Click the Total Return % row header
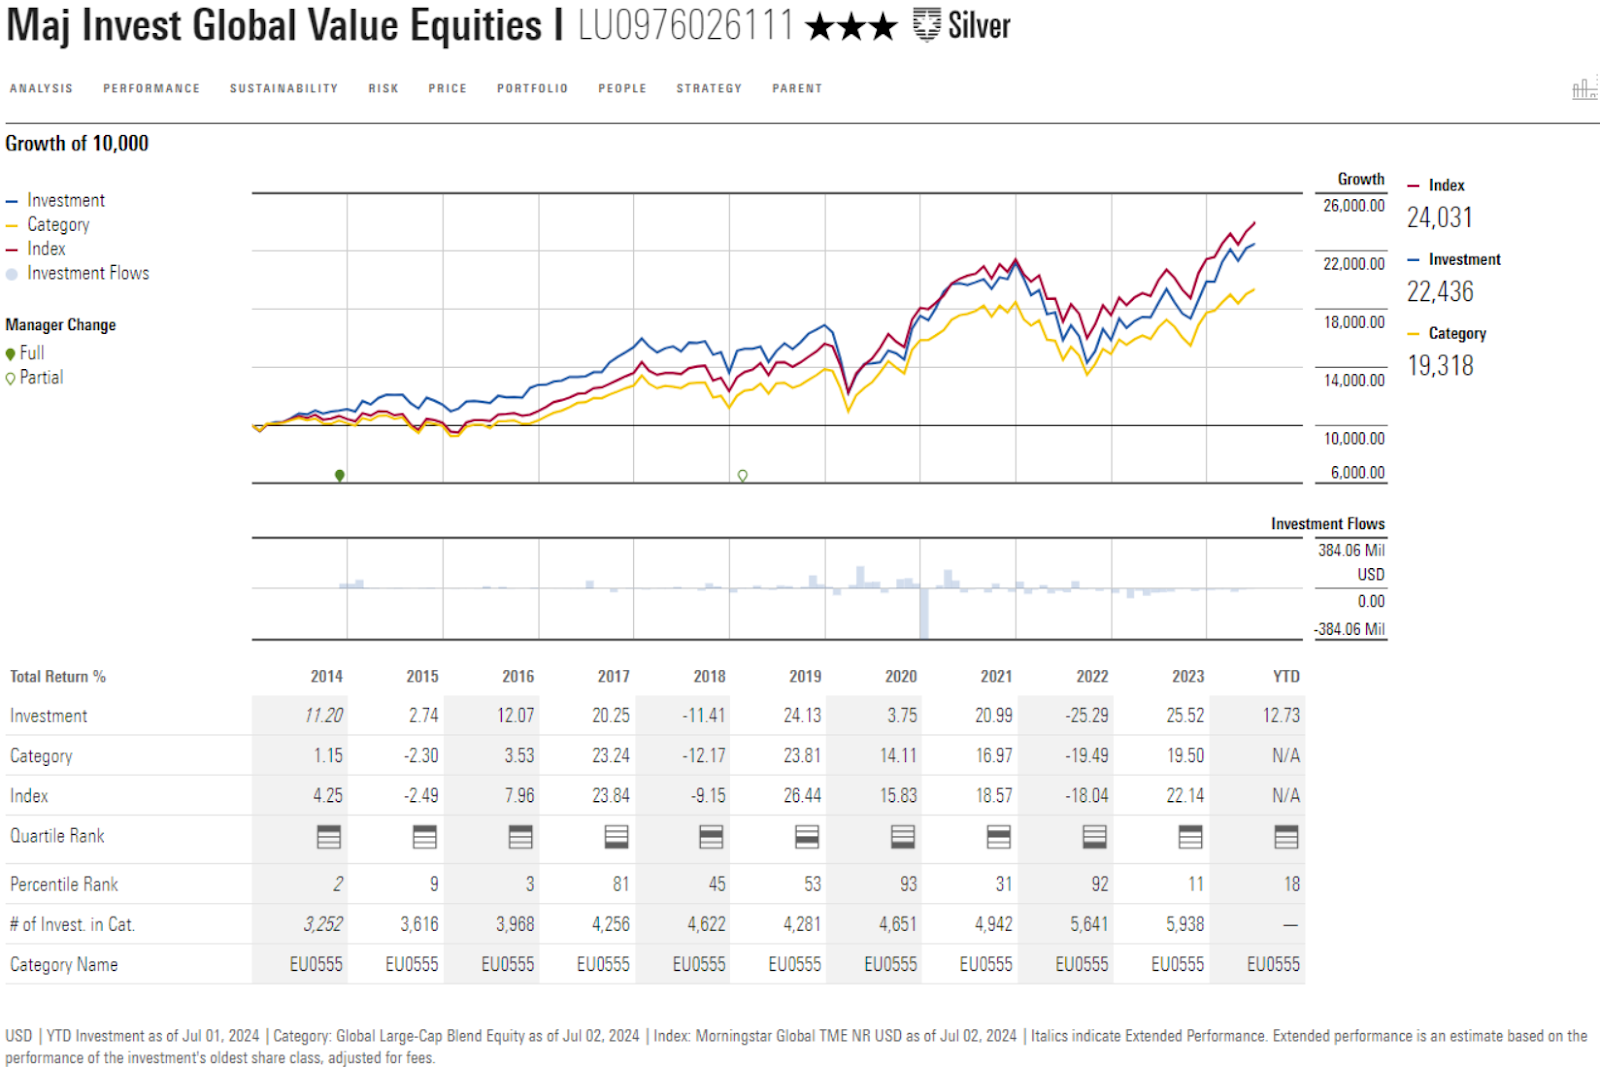The width and height of the screenshot is (1600, 1068). (x=58, y=677)
